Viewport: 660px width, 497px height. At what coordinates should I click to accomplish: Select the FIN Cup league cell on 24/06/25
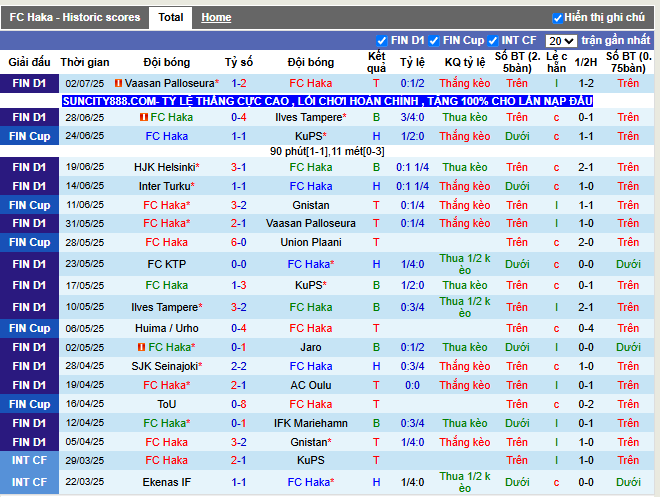29,136
